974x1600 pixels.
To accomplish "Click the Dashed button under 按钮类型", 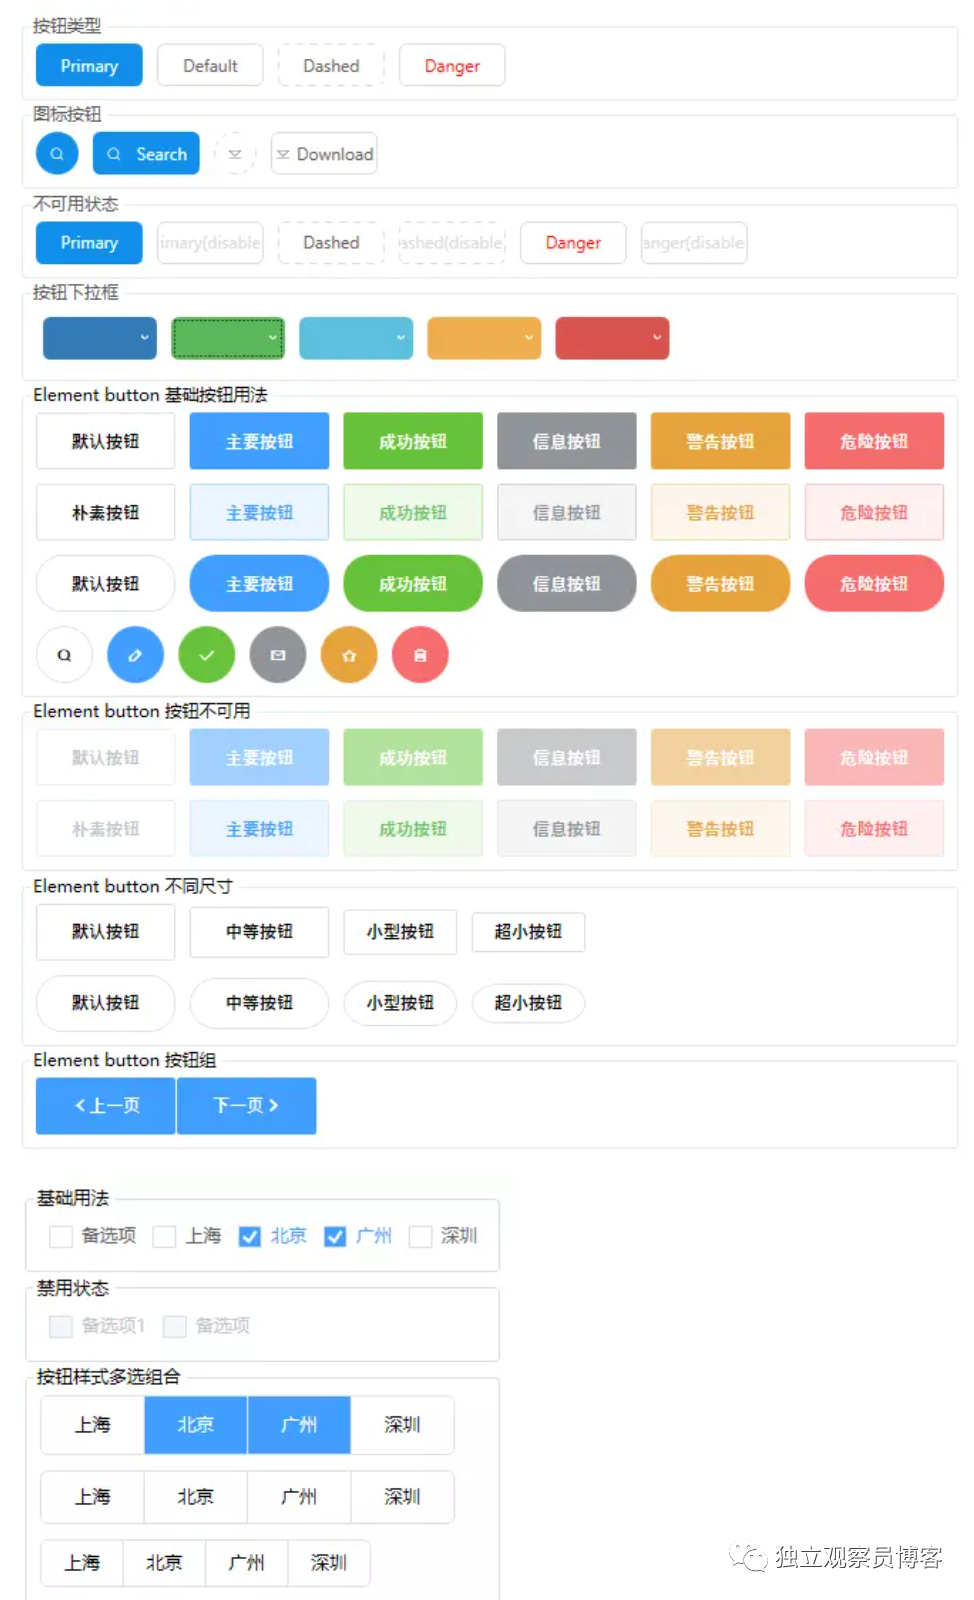I will pyautogui.click(x=331, y=65).
